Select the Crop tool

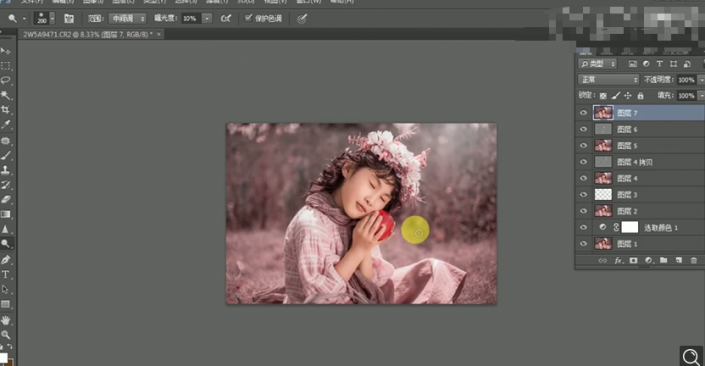tap(5, 110)
